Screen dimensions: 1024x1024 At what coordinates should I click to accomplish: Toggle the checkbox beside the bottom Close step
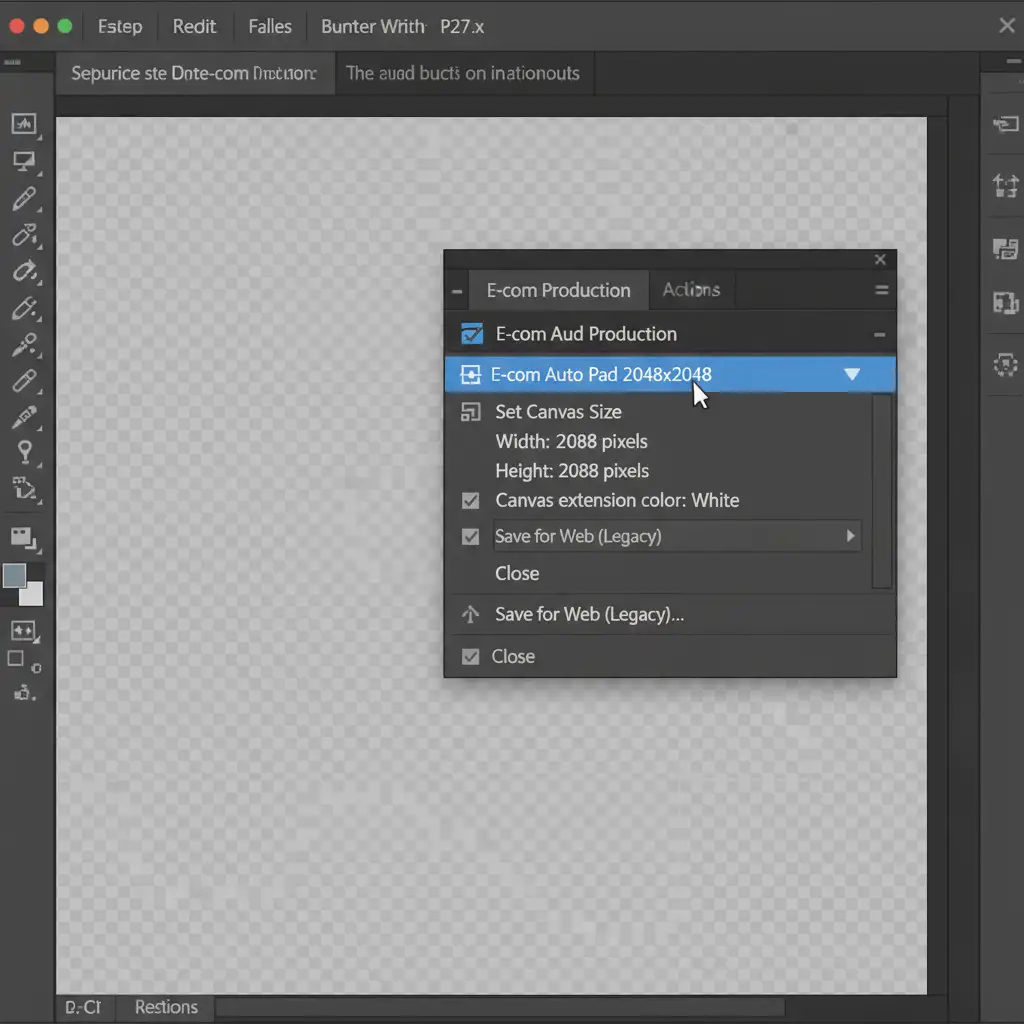pyautogui.click(x=470, y=657)
